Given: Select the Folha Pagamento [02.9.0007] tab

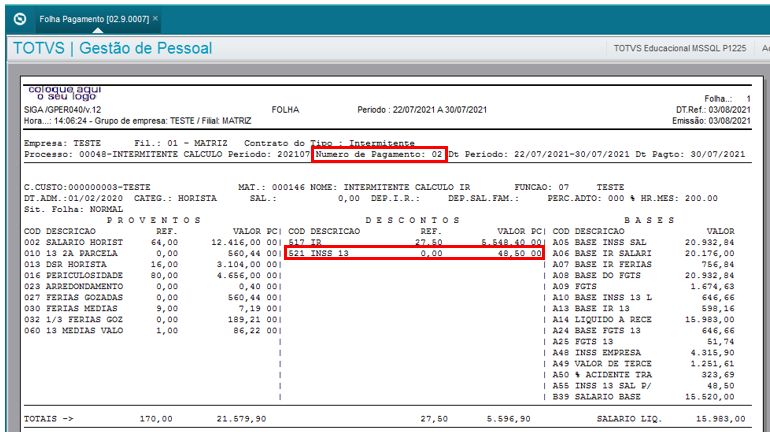Looking at the screenshot, I should [94, 19].
